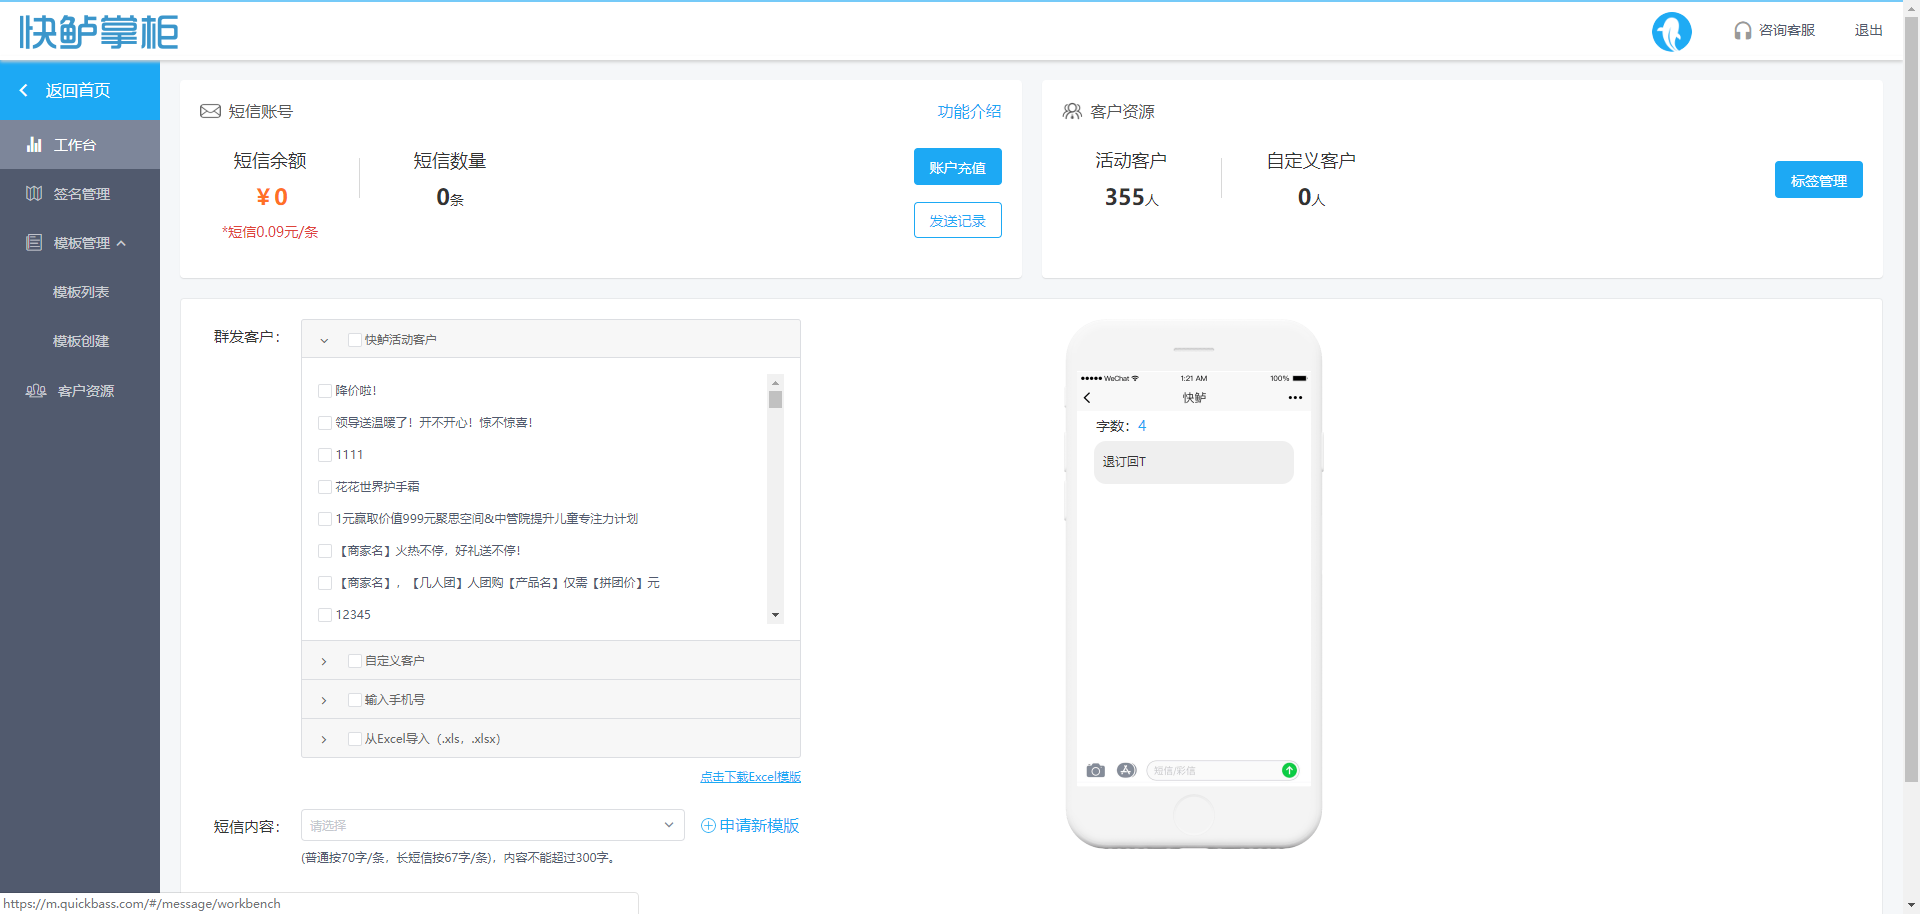Open the 短信内容 template dropdown
Screen dimensions: 1920x914
492,826
